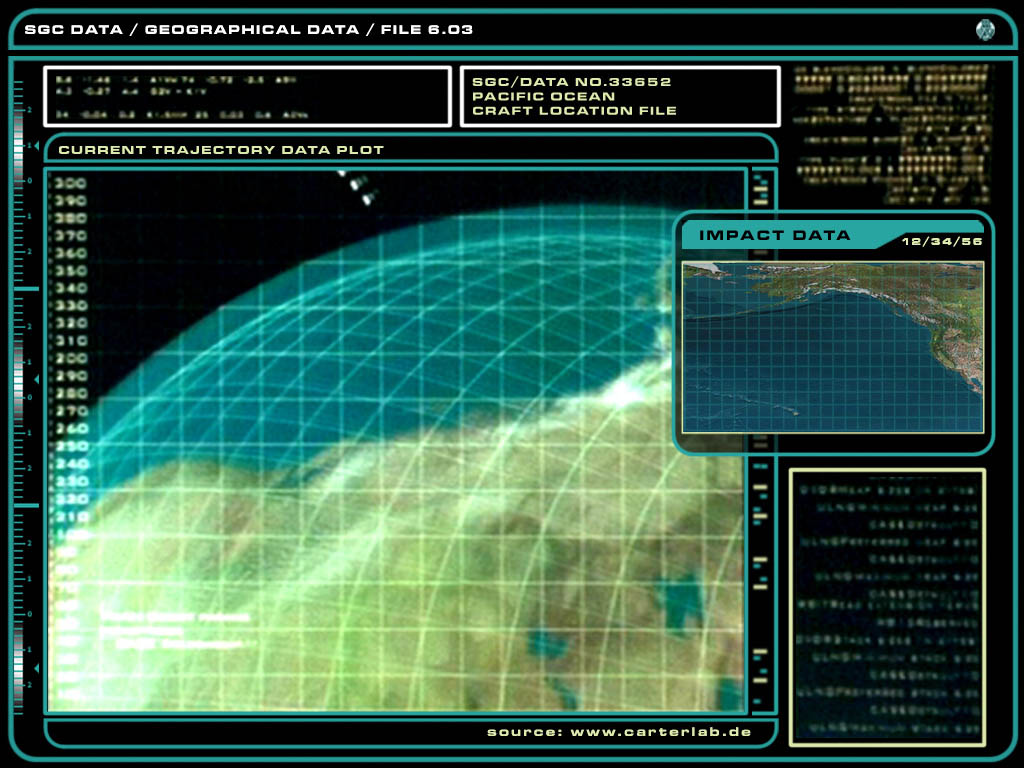Go to the GEOGRAPHICAL DATA breadcrumb segment
The height and width of the screenshot is (768, 1024).
(251, 29)
